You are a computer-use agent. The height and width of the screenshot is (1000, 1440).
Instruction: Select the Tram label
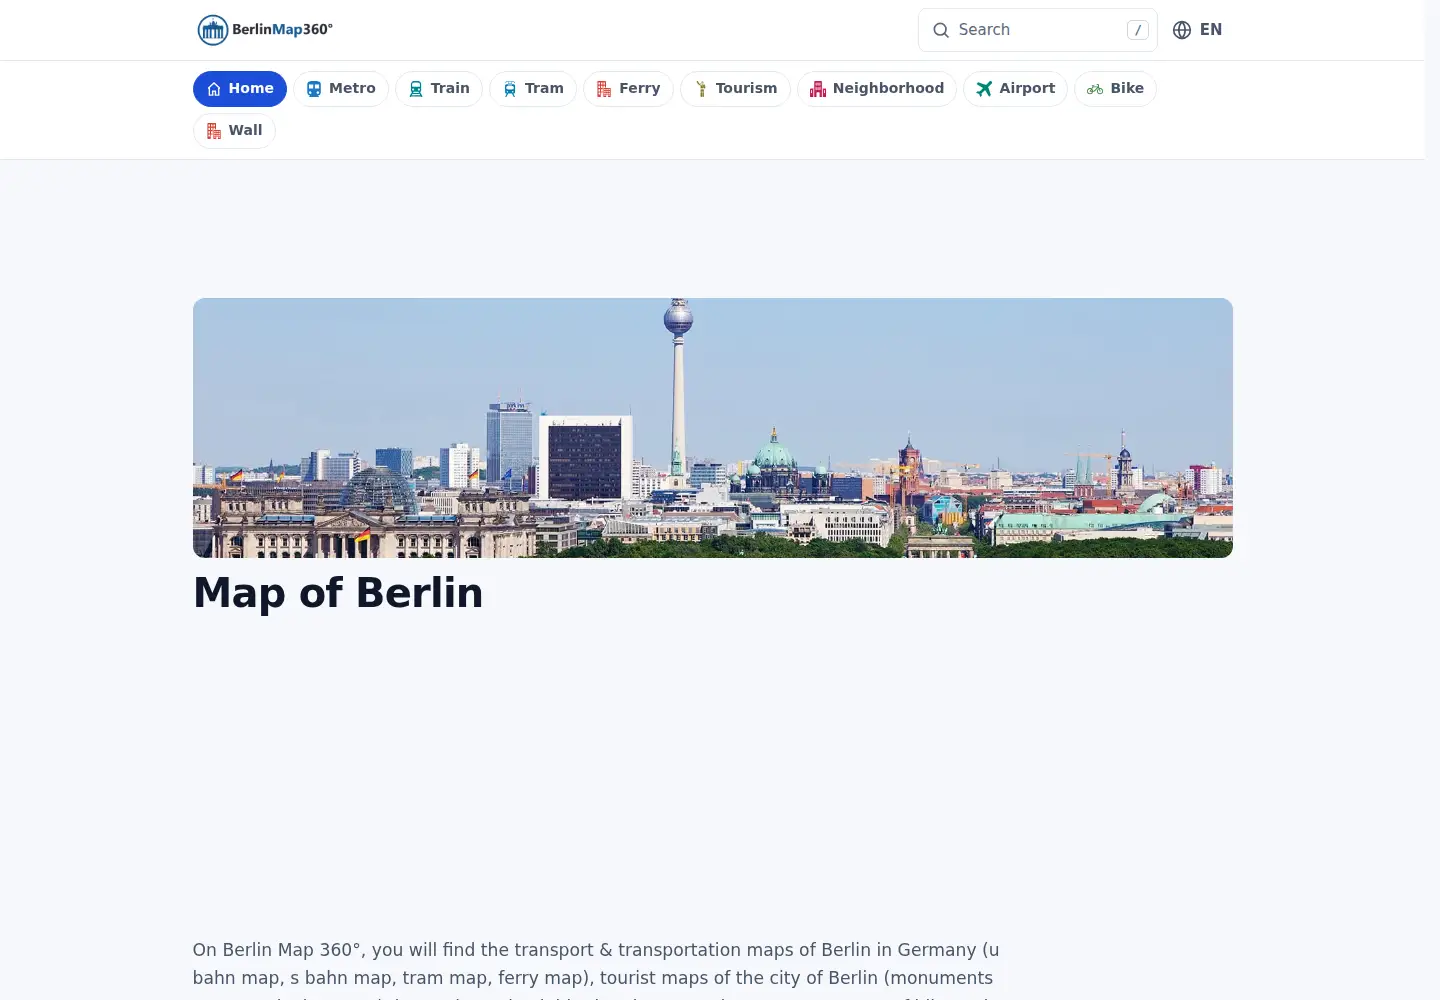click(544, 88)
